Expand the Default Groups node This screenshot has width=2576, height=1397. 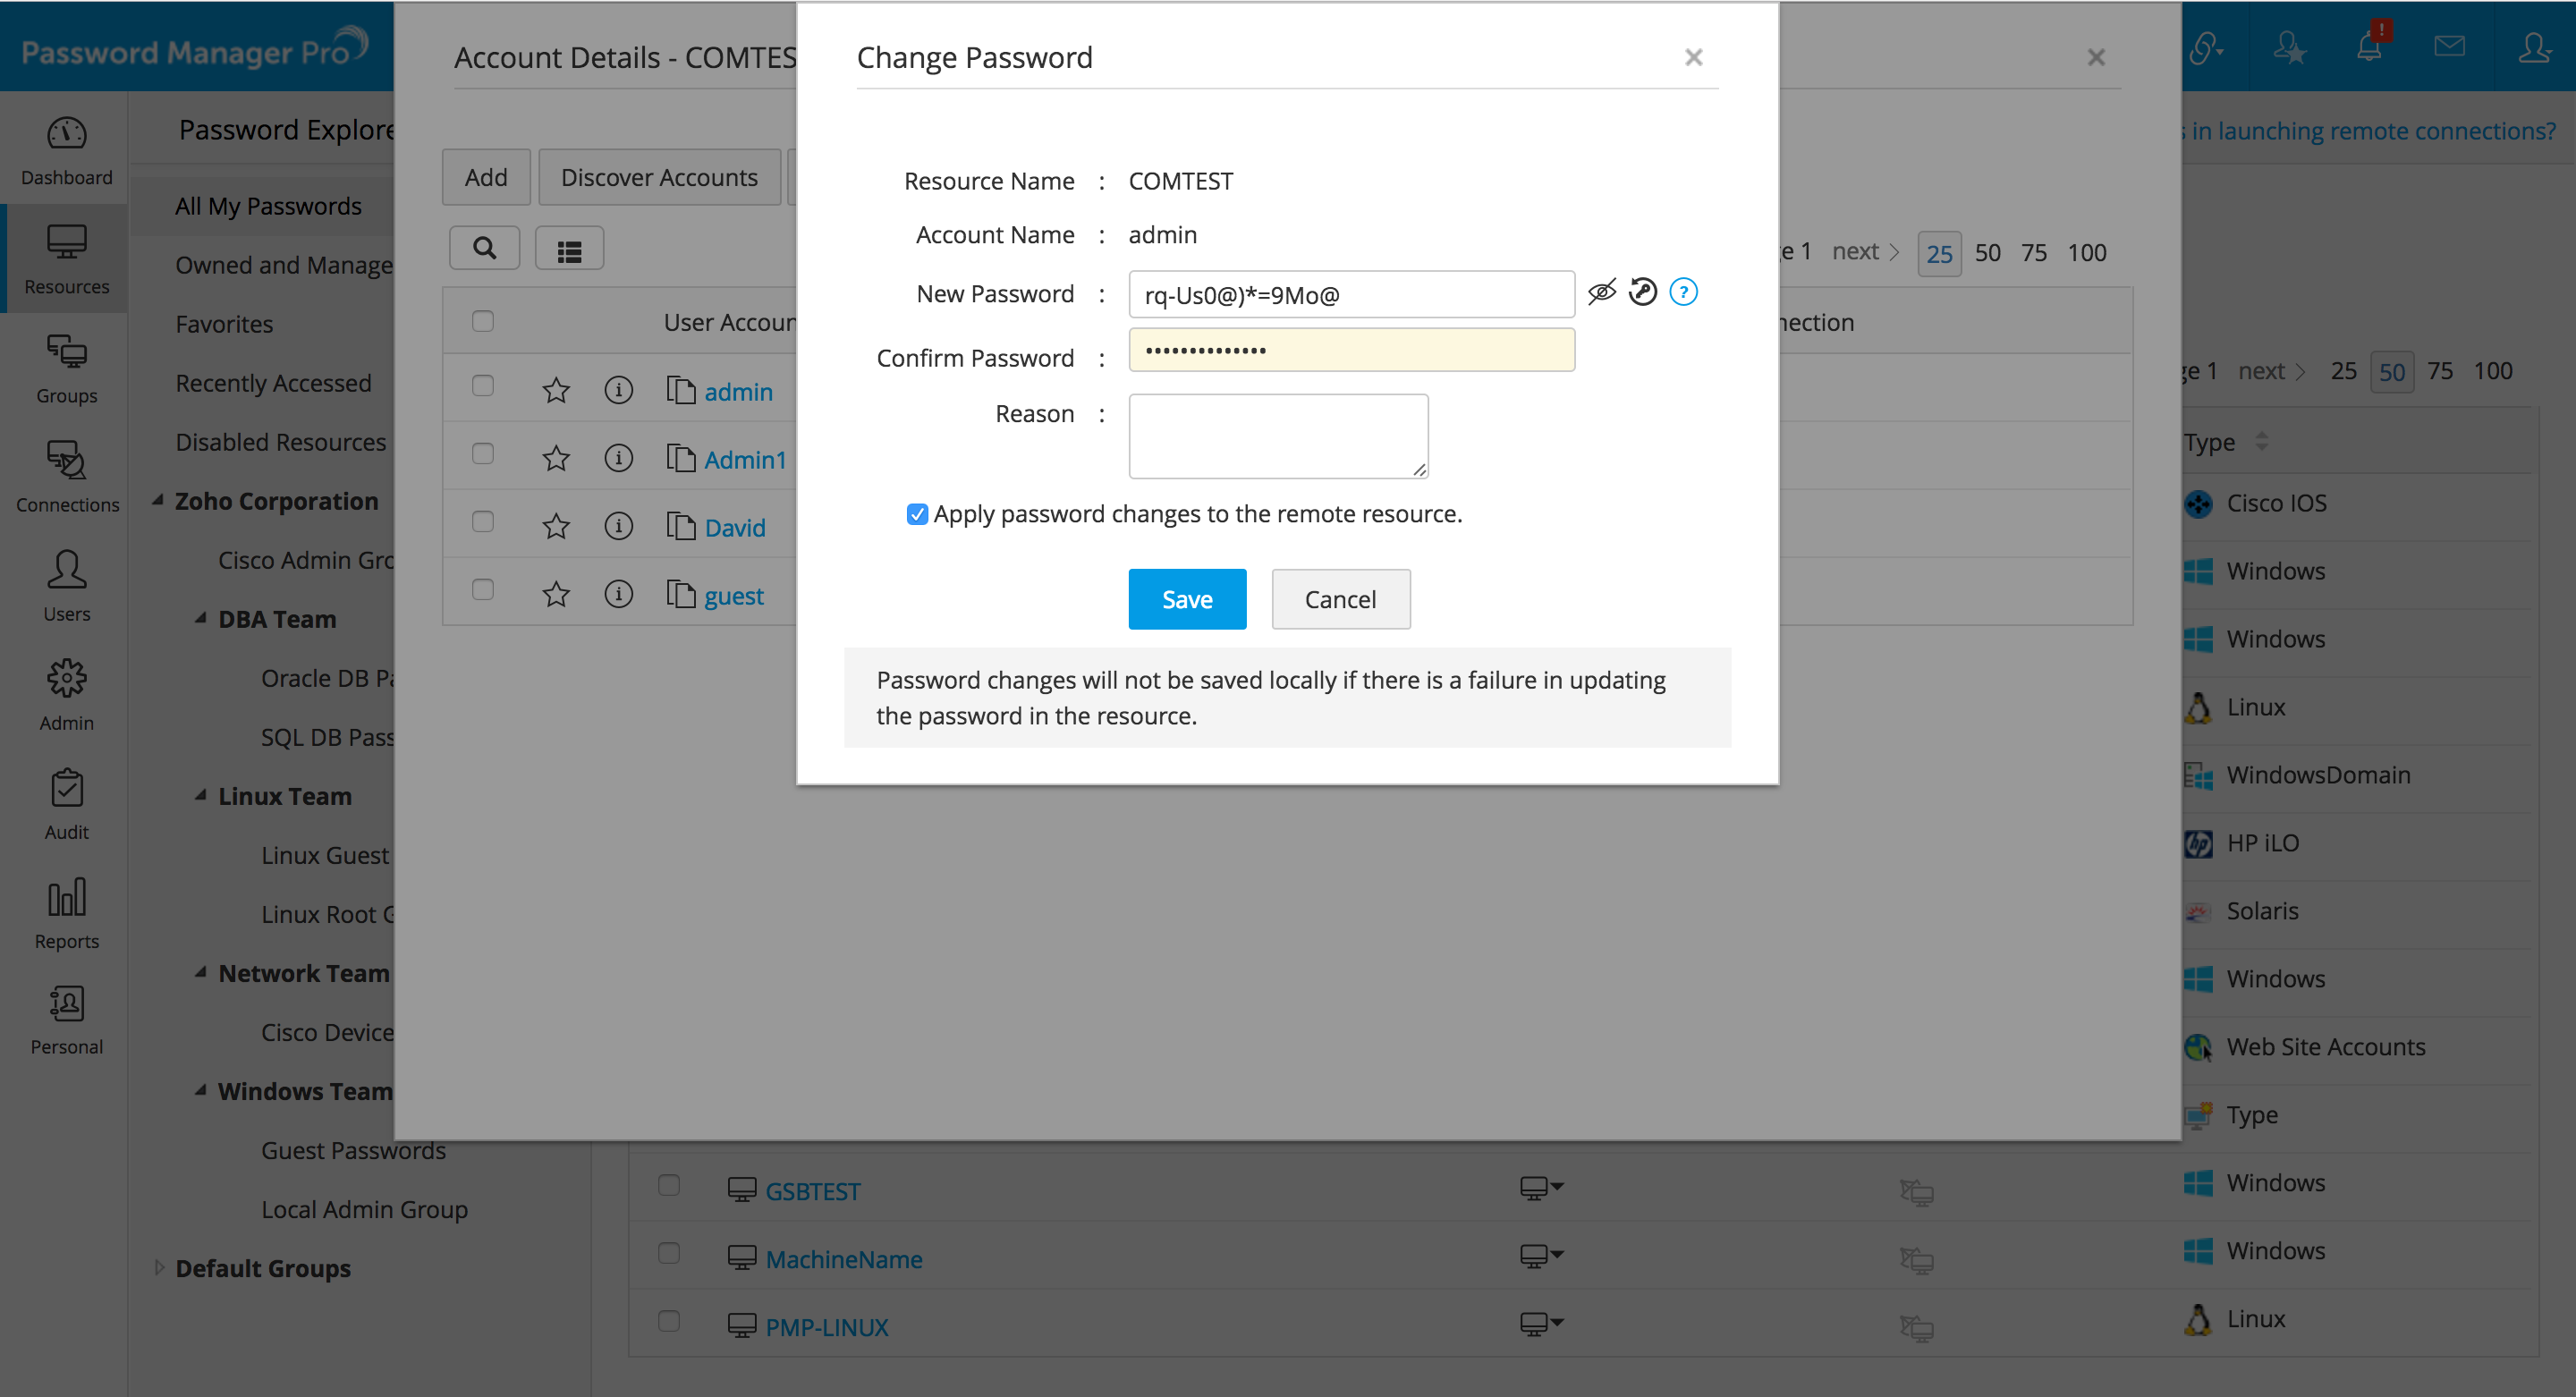click(160, 1267)
